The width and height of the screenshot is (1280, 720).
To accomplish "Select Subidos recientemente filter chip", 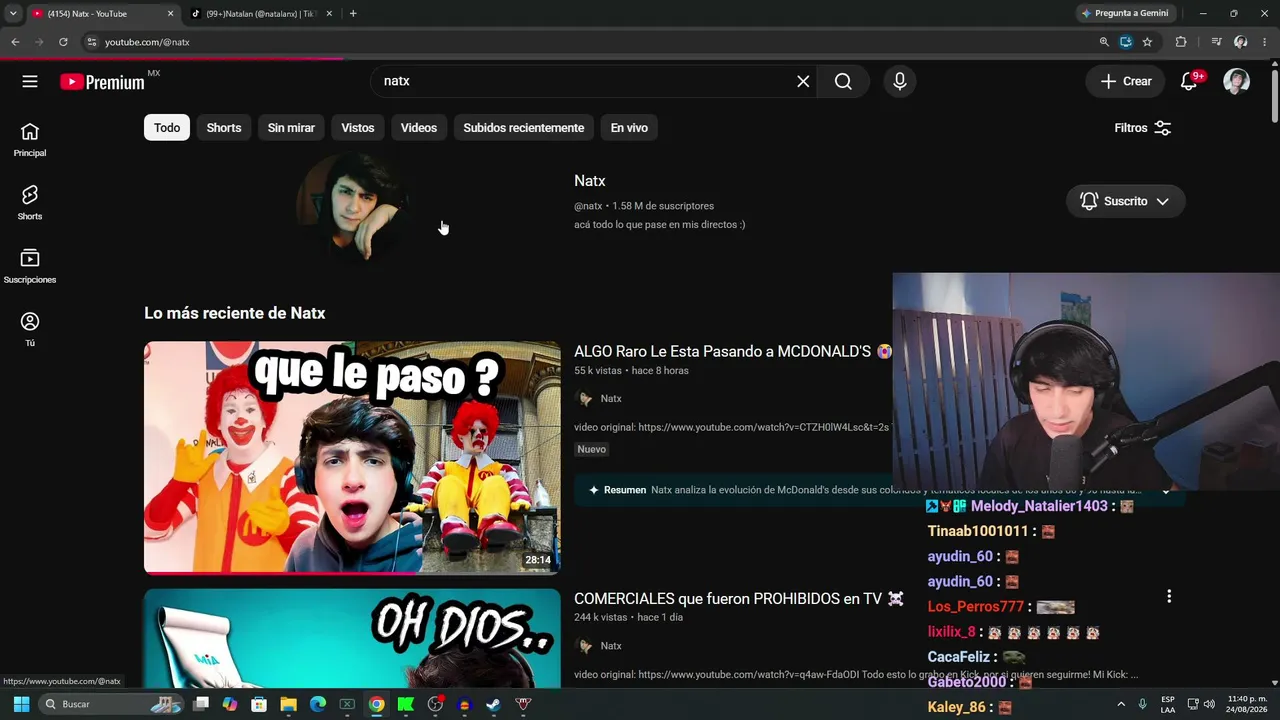I will point(524,128).
